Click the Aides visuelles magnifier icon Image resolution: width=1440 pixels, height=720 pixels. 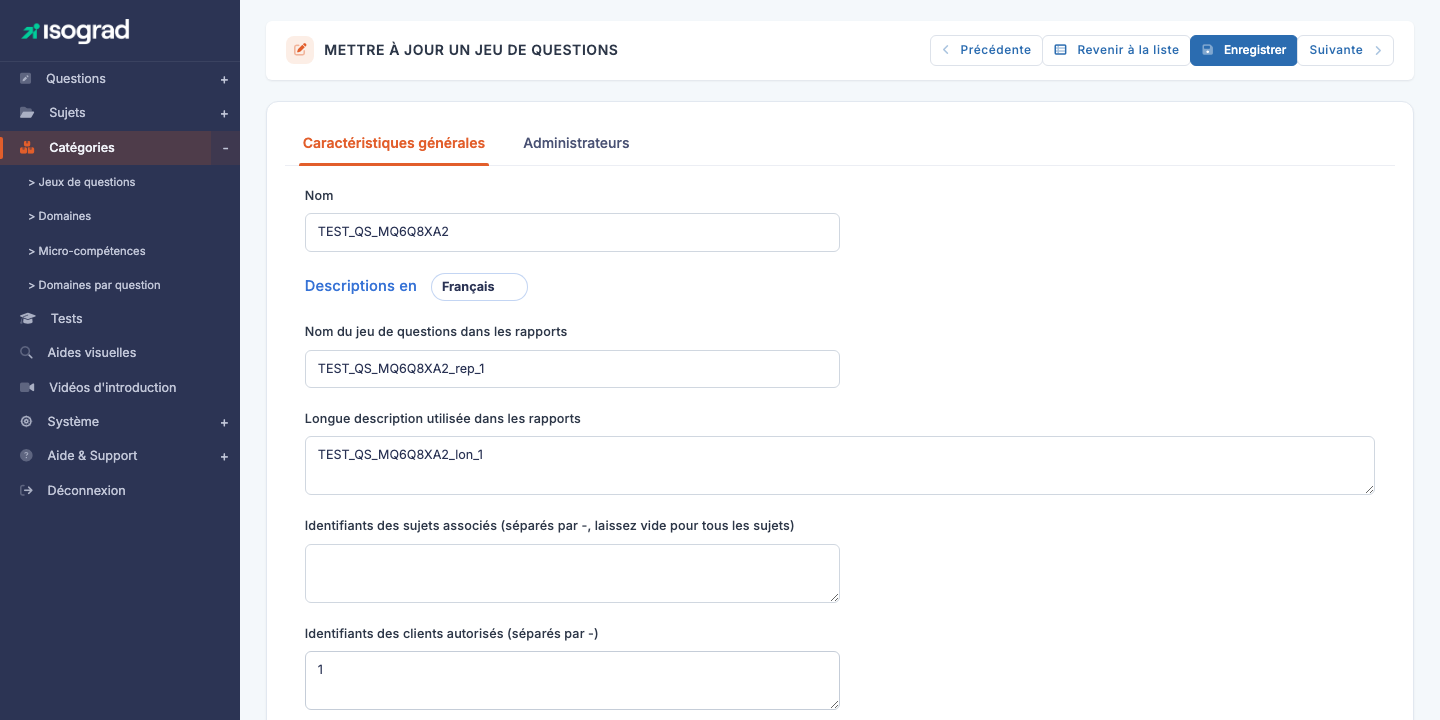[x=26, y=353]
